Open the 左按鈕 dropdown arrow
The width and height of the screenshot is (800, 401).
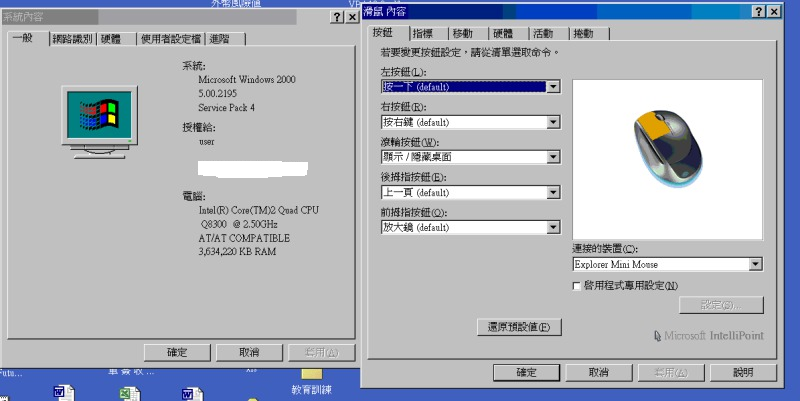[553, 87]
